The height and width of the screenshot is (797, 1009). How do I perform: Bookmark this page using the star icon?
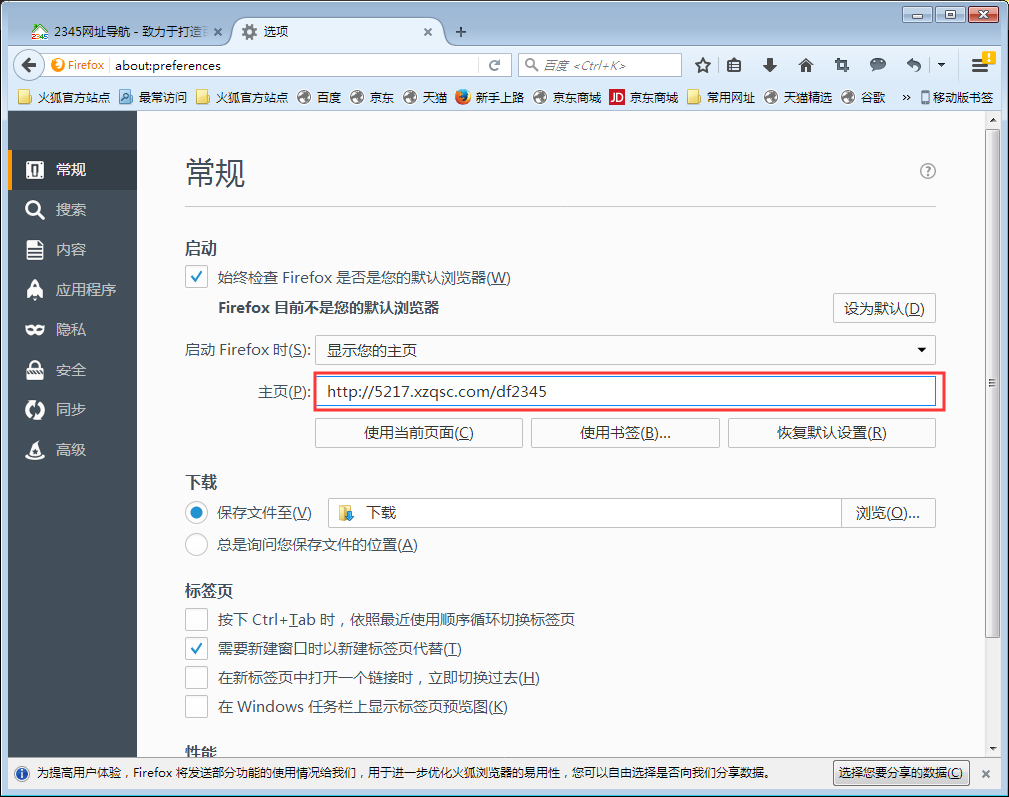click(x=703, y=64)
